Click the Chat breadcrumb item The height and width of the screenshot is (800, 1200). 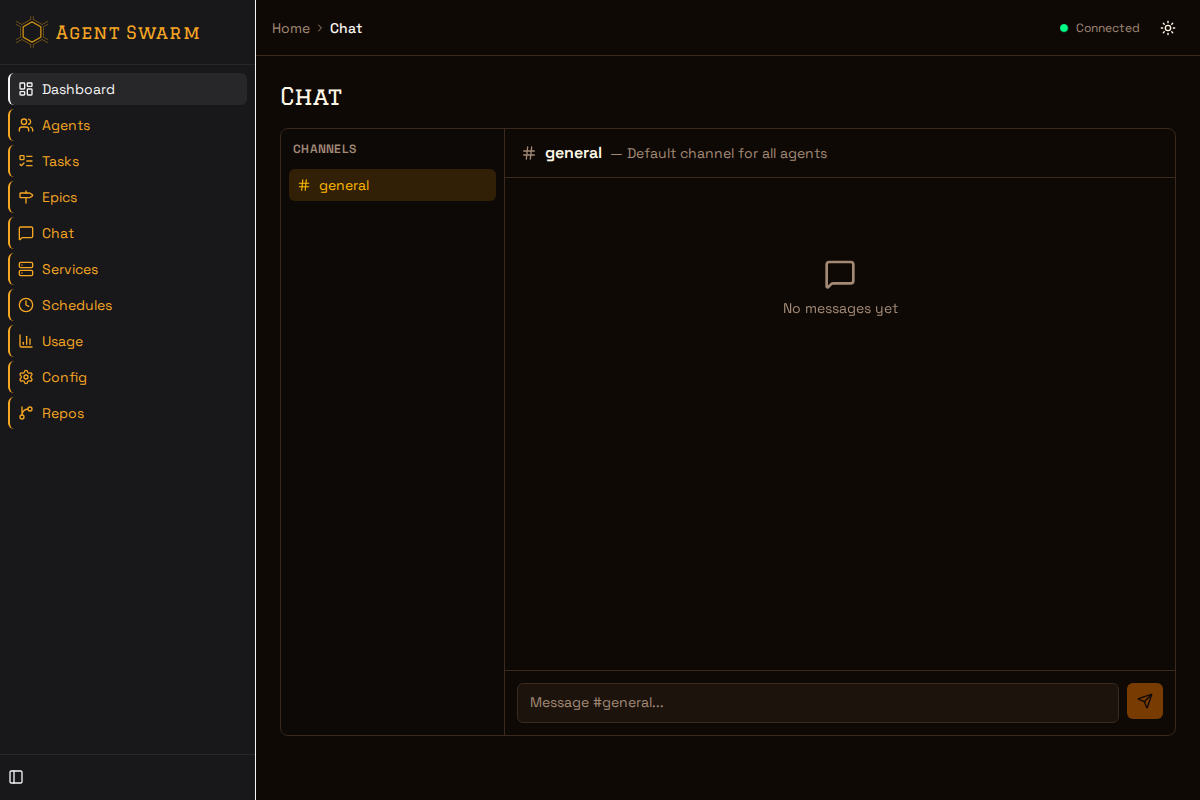click(346, 28)
